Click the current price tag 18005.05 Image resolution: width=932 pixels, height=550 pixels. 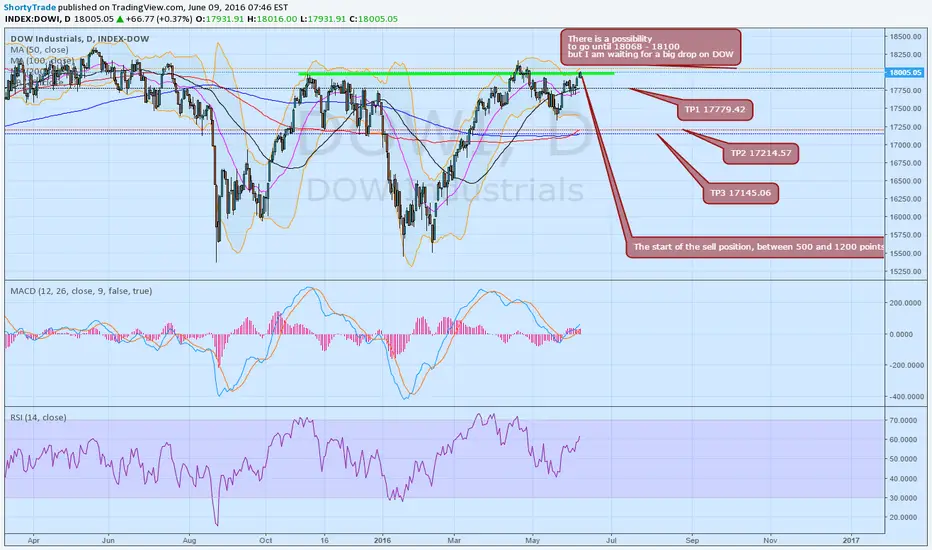pyautogui.click(x=905, y=73)
